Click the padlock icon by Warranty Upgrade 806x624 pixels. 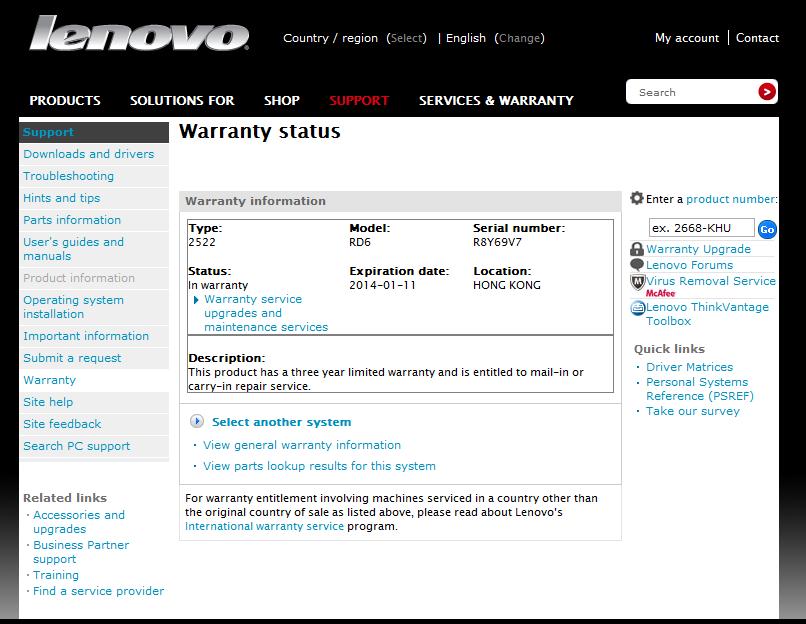pos(637,249)
